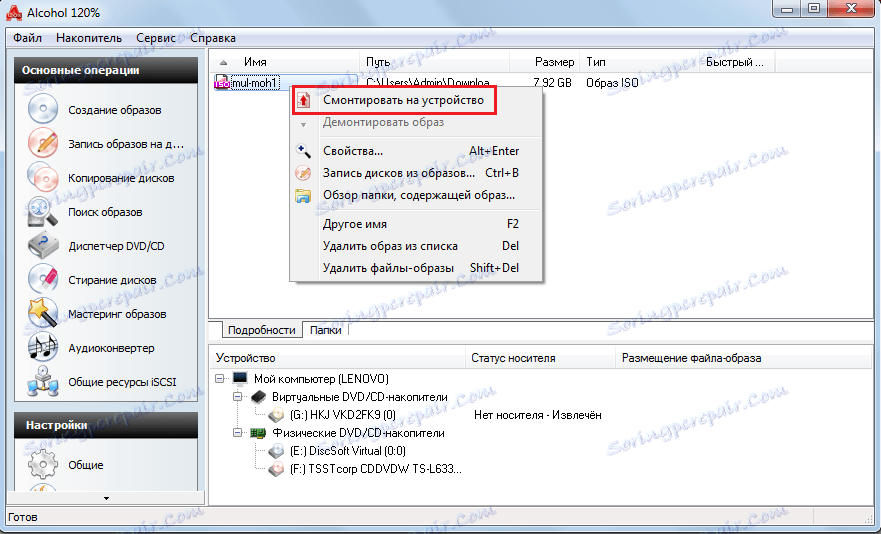Image resolution: width=881 pixels, height=534 pixels.
Task: Click the audio converter notes icon
Action: pyautogui.click(x=43, y=347)
